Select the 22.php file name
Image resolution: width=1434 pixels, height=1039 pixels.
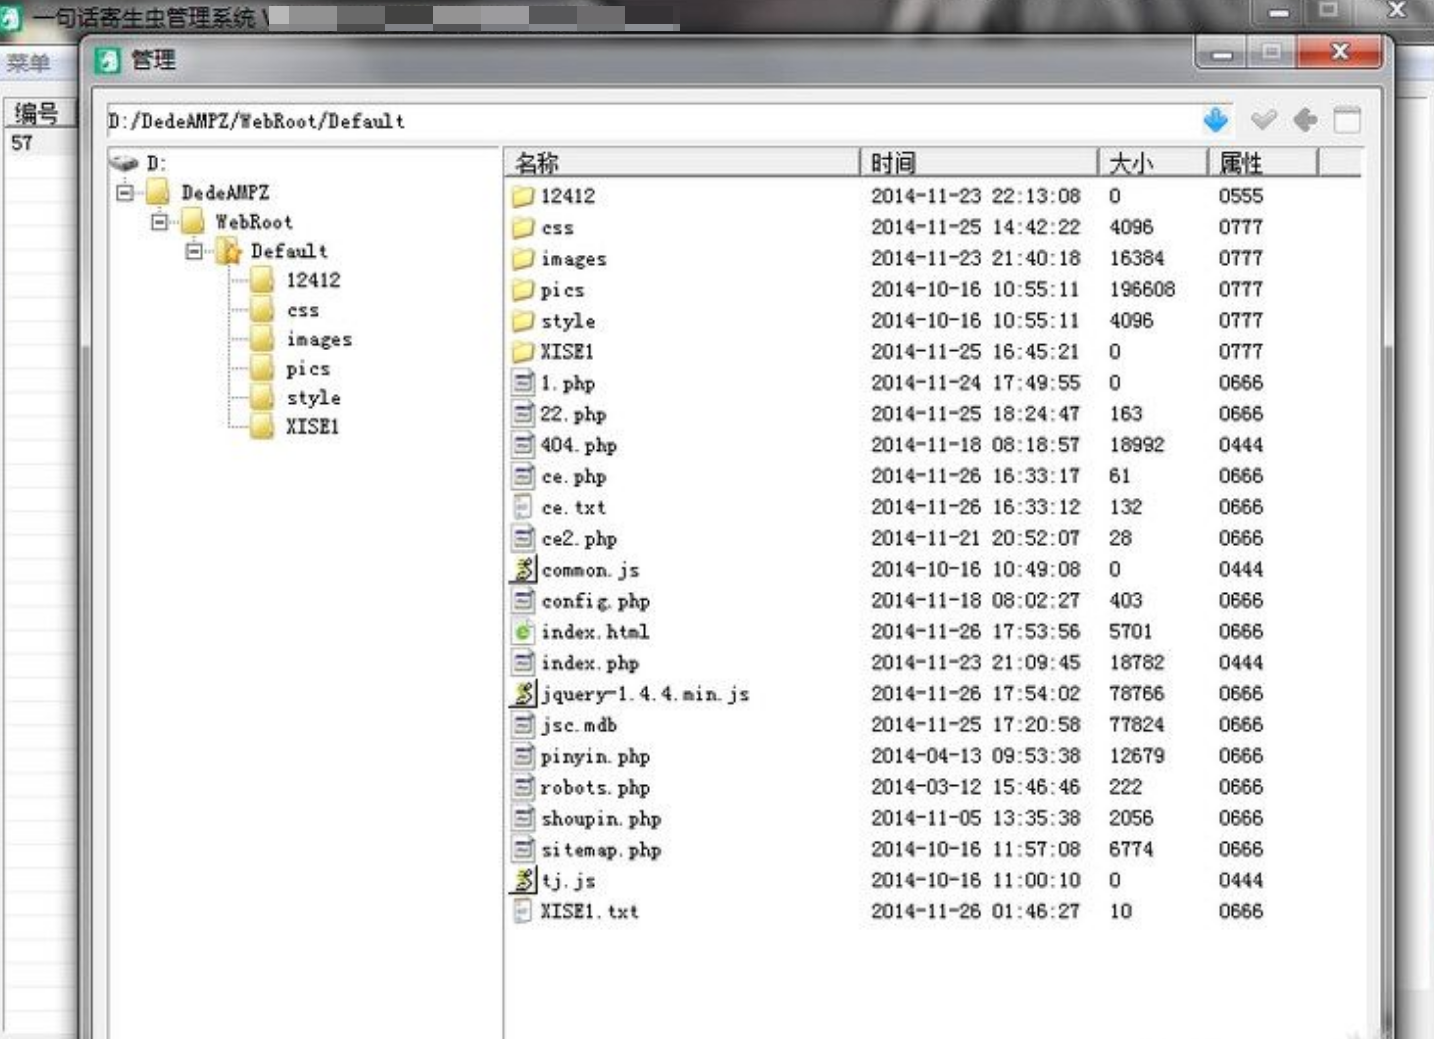pos(573,414)
